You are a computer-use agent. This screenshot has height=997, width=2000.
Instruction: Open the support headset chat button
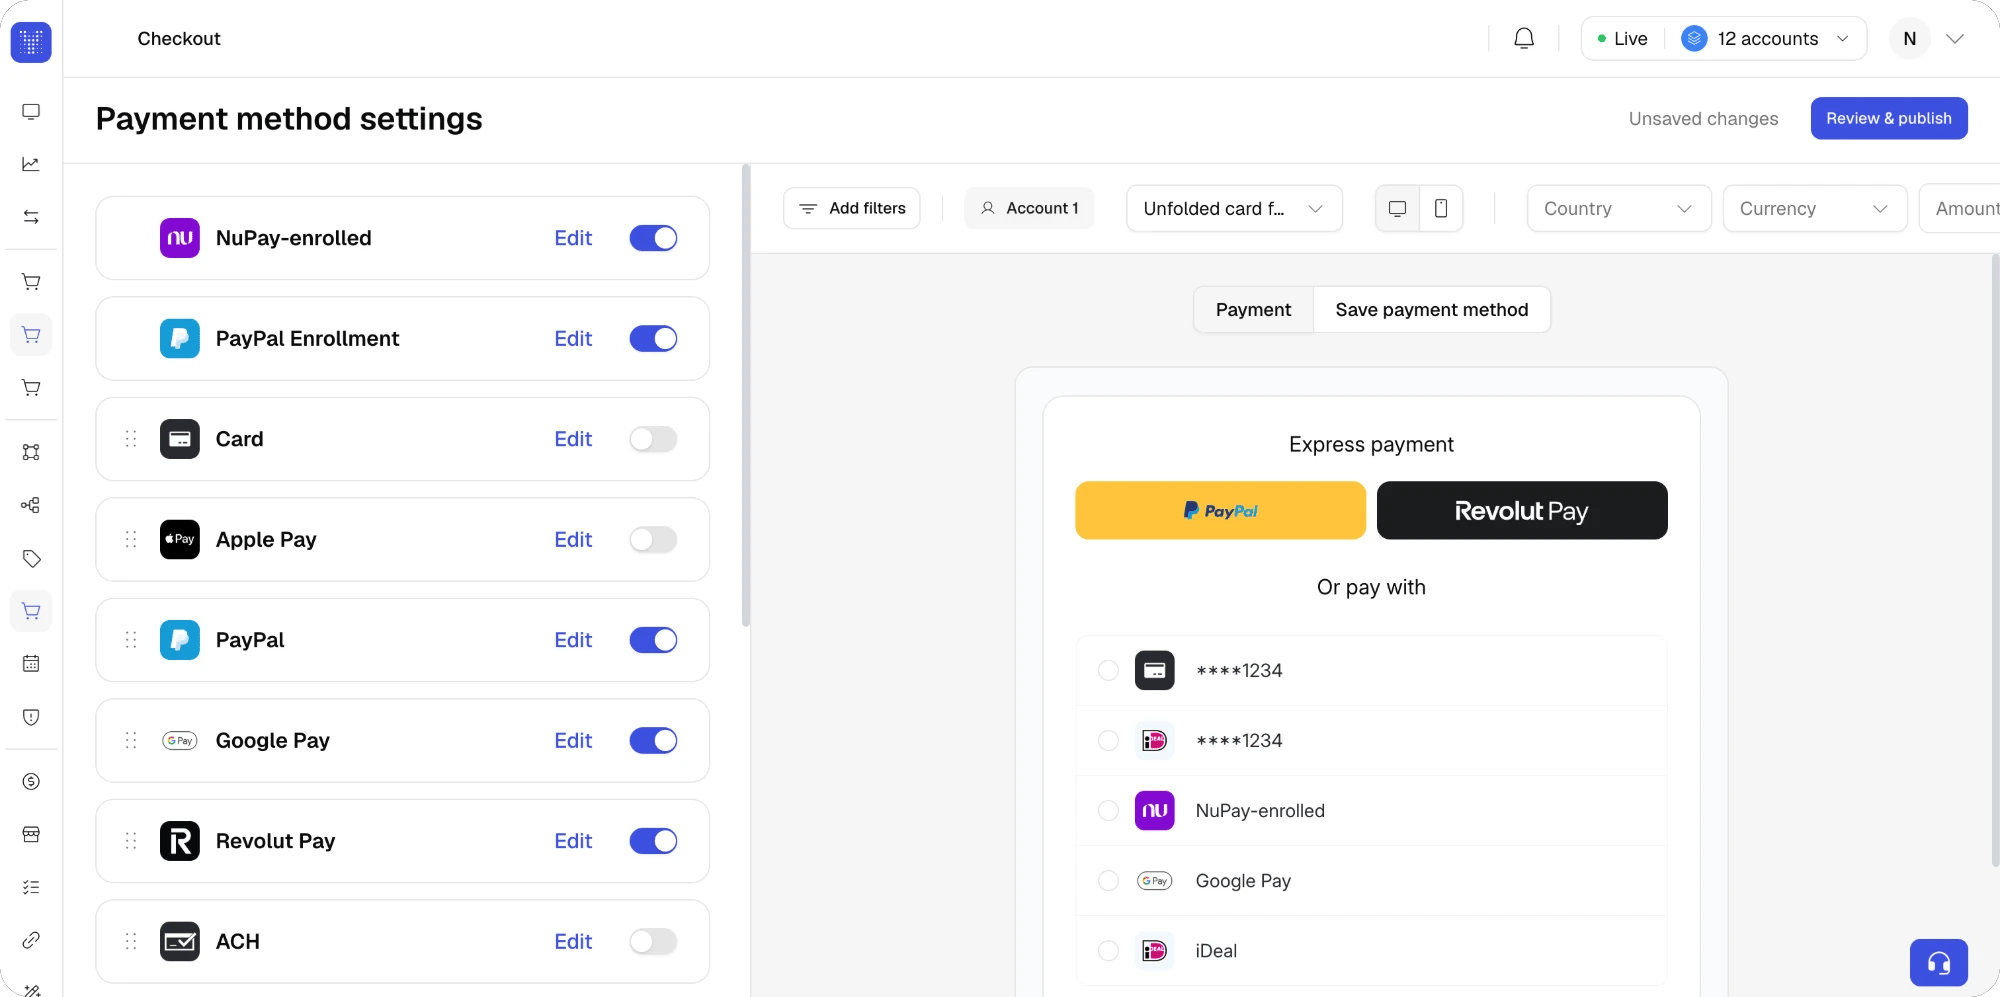point(1939,963)
